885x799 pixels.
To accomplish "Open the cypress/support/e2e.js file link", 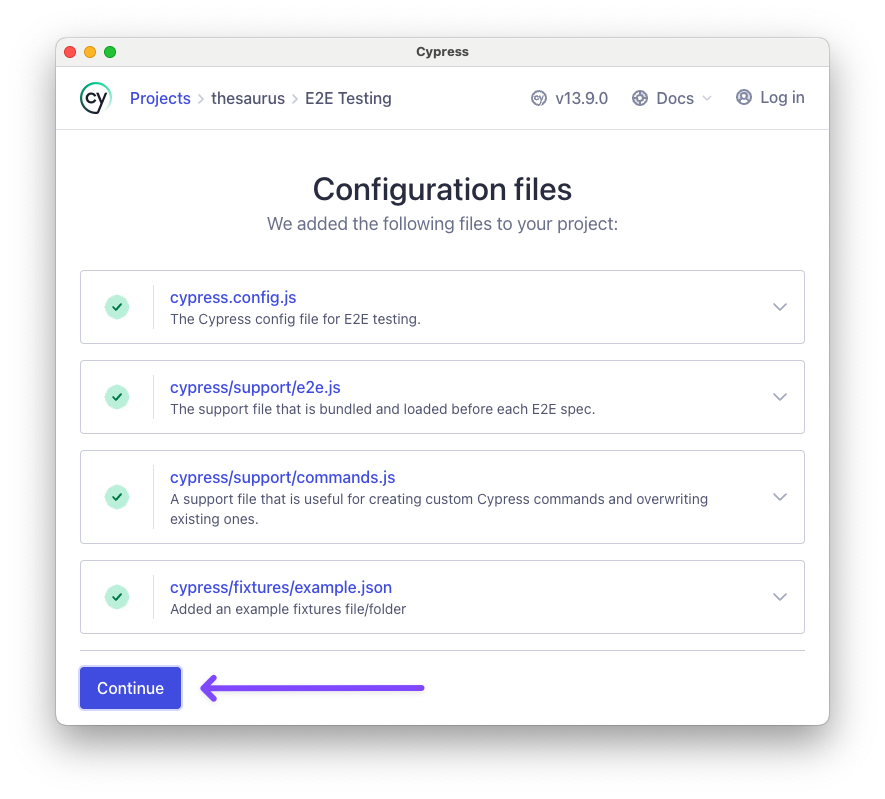I will 255,388.
